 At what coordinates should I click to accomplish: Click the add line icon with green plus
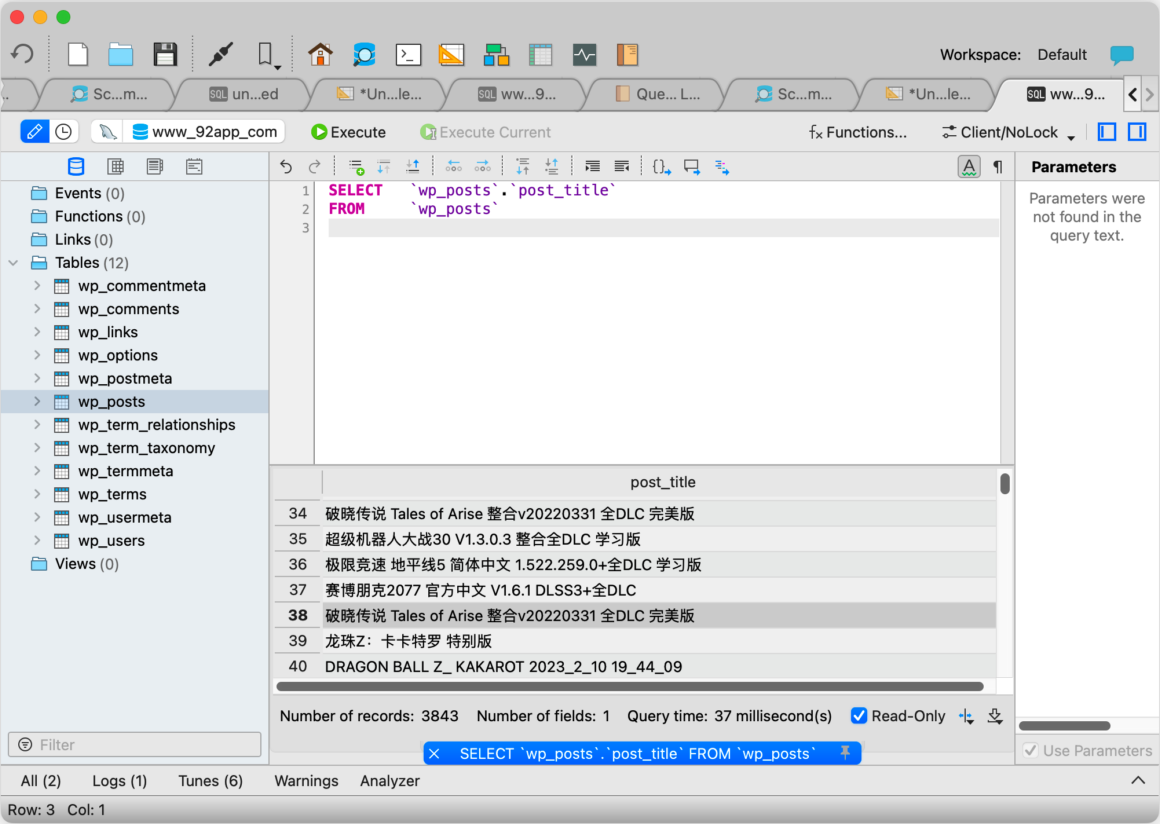click(x=356, y=166)
